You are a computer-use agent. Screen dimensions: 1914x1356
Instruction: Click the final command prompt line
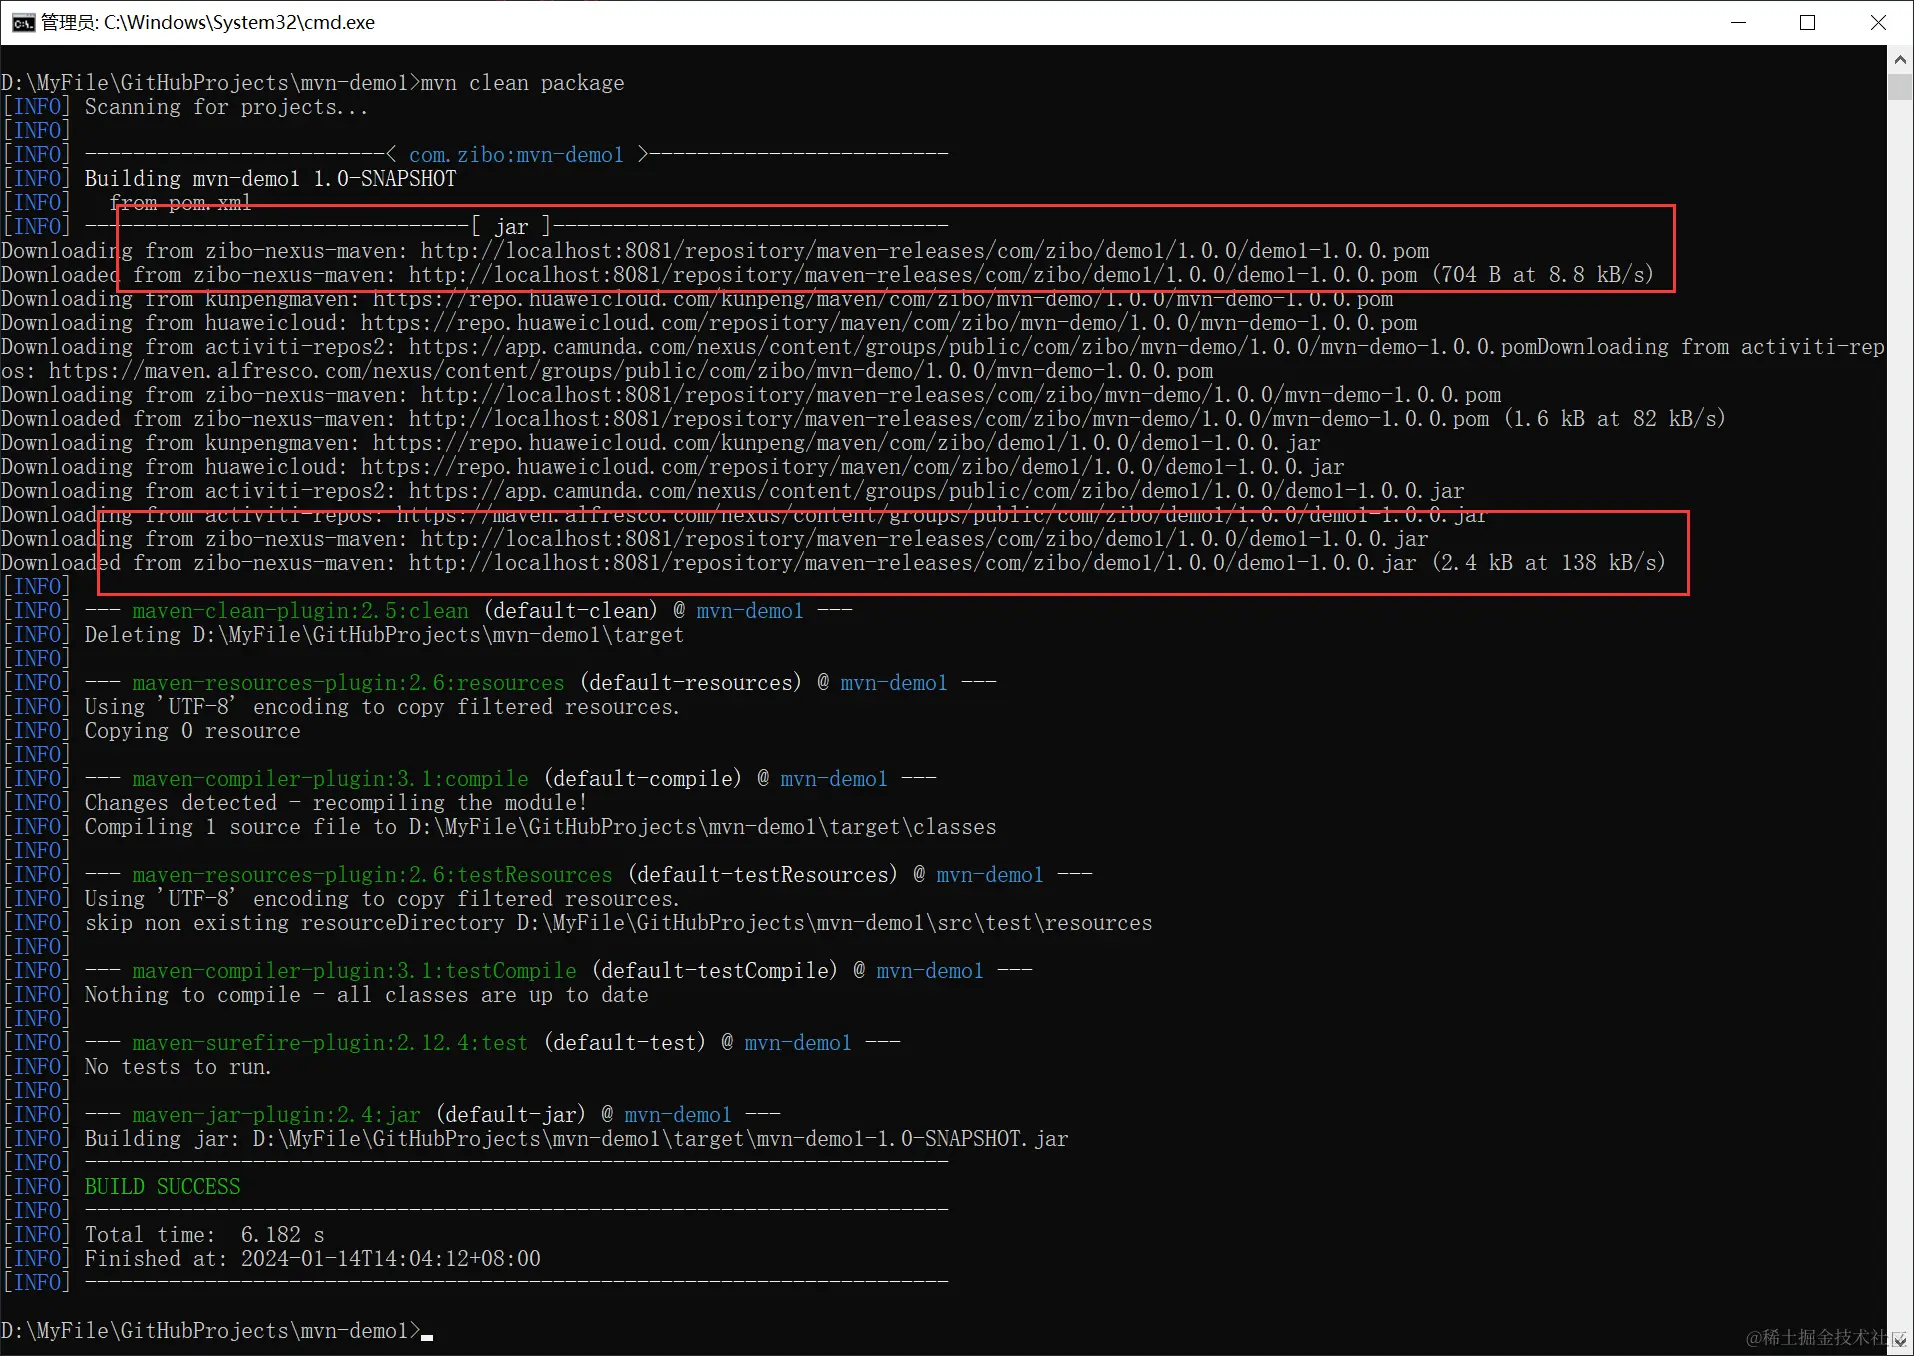[216, 1331]
